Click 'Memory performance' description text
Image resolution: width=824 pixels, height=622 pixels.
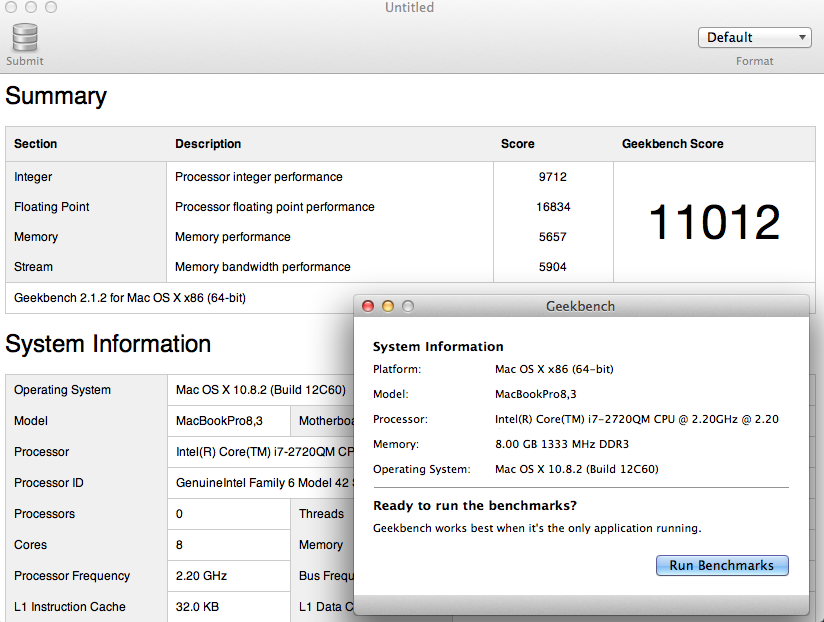tap(233, 237)
